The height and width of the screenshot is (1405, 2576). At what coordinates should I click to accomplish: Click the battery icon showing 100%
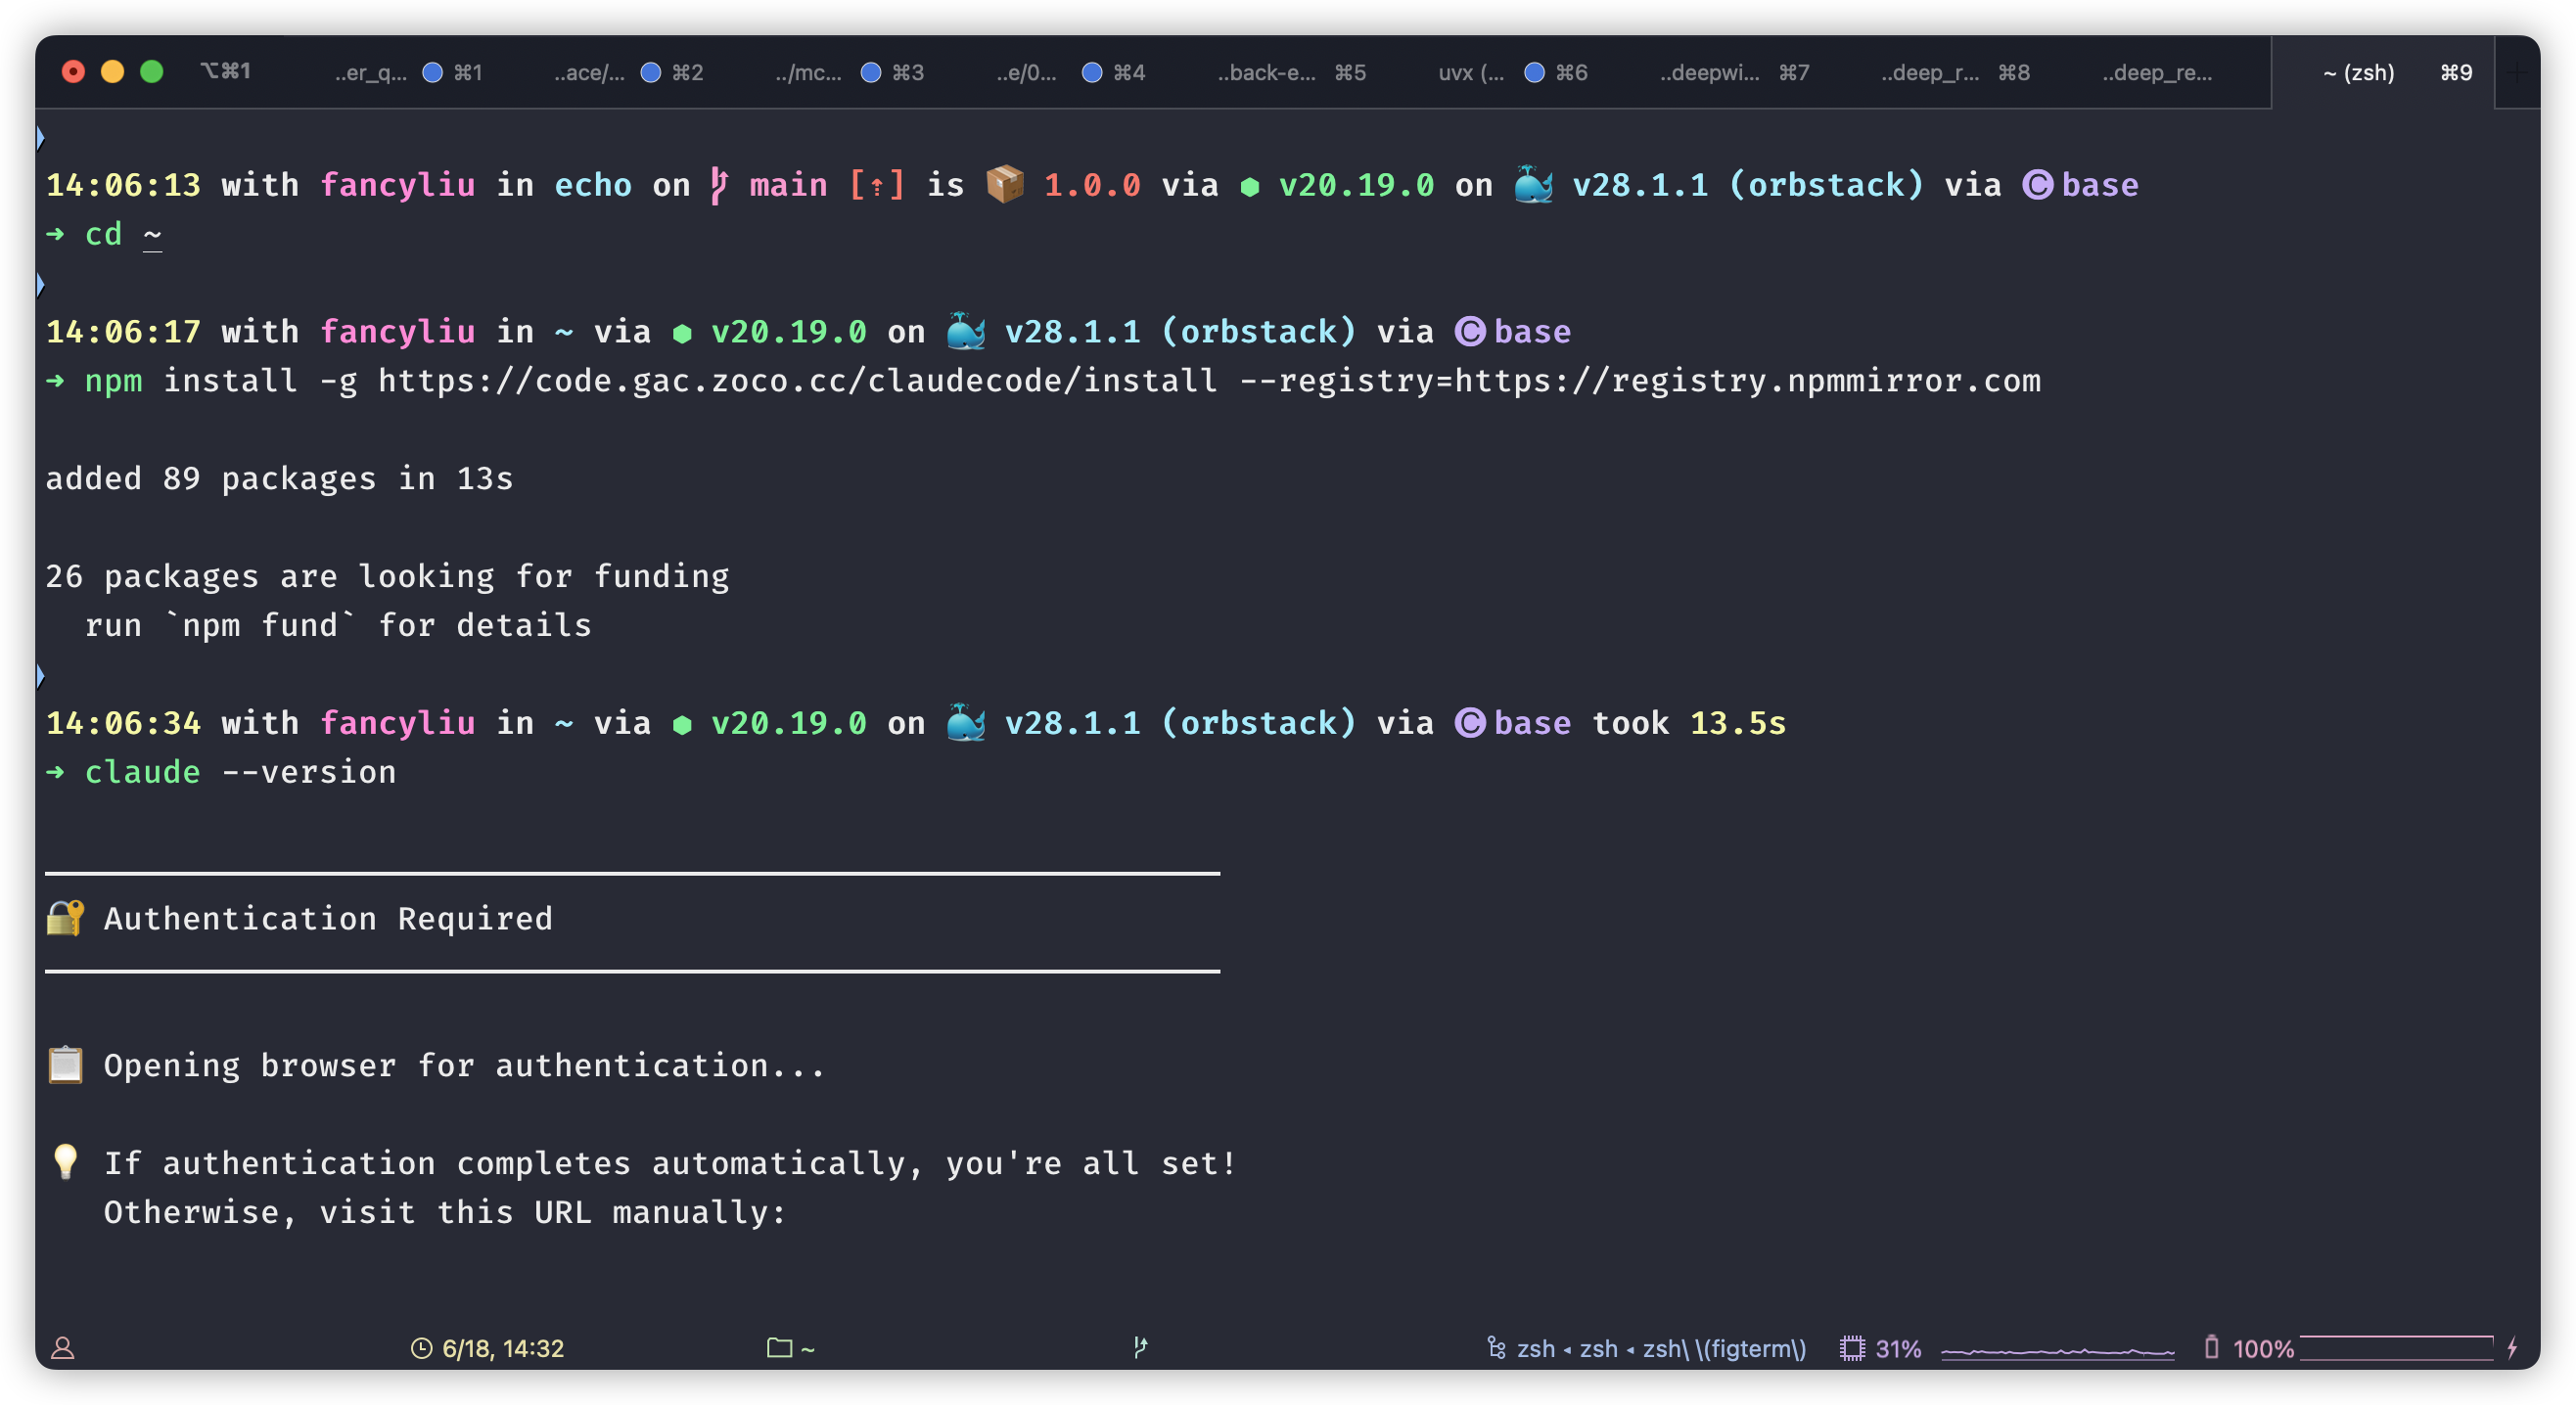[x=2211, y=1347]
